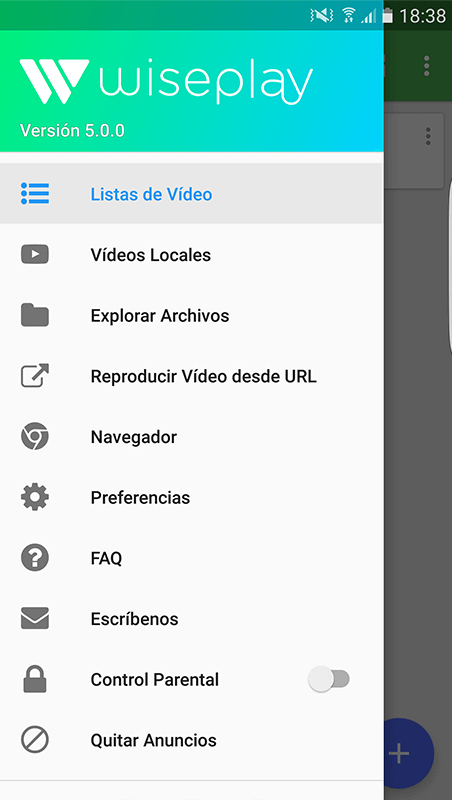Image resolution: width=452 pixels, height=800 pixels.
Task: Open the top toolbar overflow menu
Action: 426,66
